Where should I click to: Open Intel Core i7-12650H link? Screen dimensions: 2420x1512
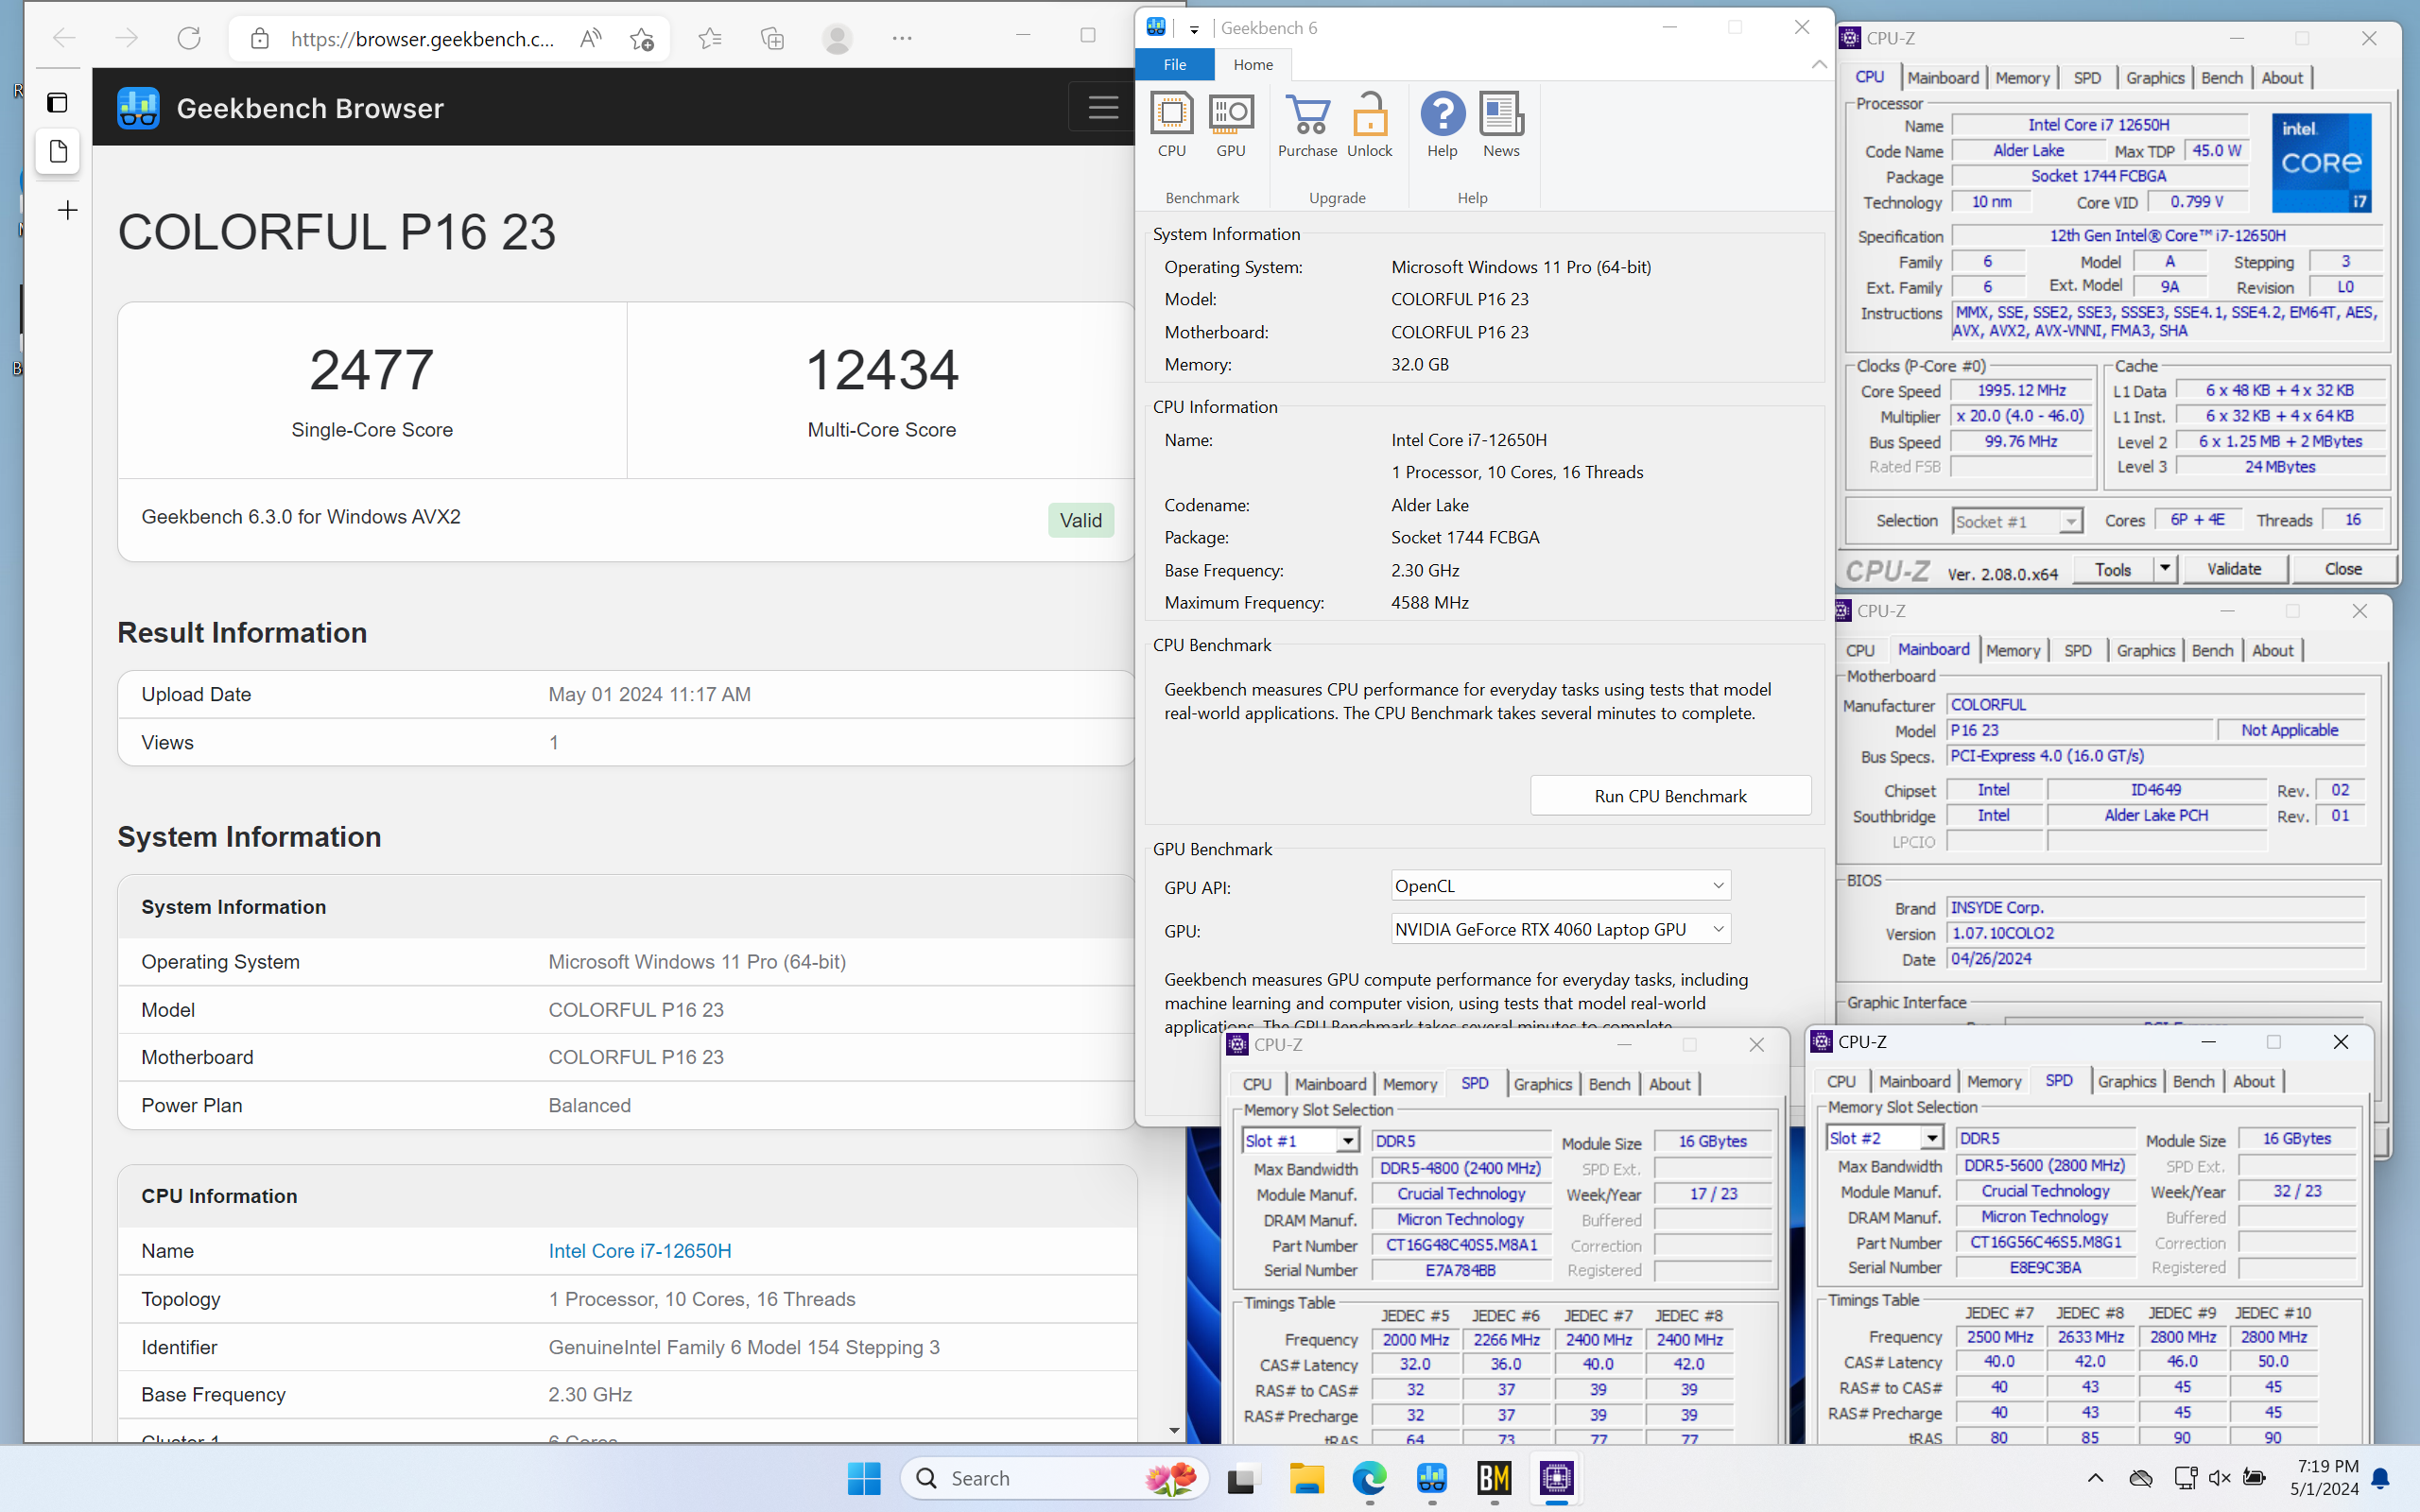click(x=640, y=1251)
